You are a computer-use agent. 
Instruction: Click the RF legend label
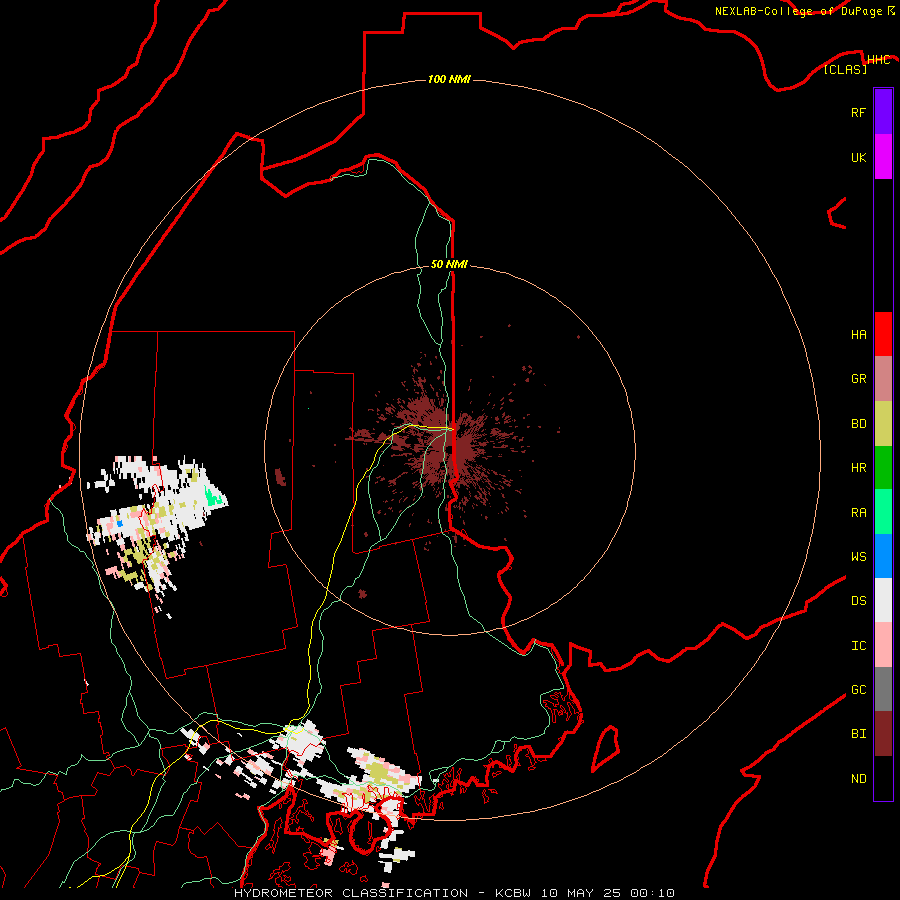(858, 112)
